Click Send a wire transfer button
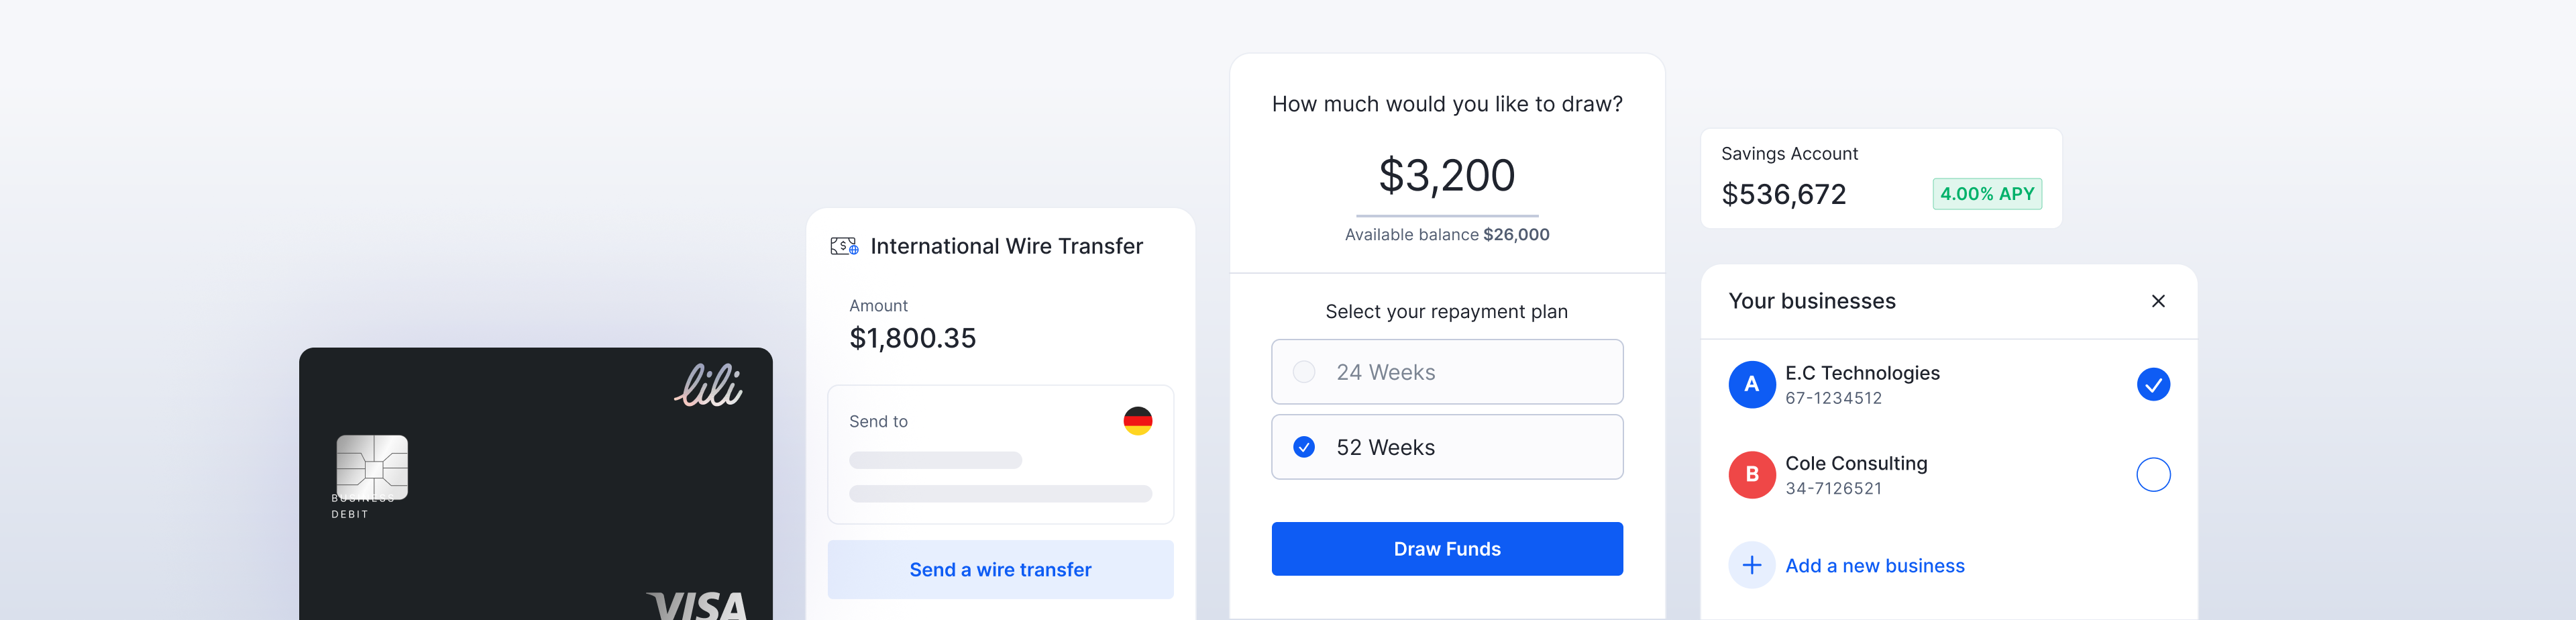This screenshot has width=2576, height=620. tap(1000, 569)
